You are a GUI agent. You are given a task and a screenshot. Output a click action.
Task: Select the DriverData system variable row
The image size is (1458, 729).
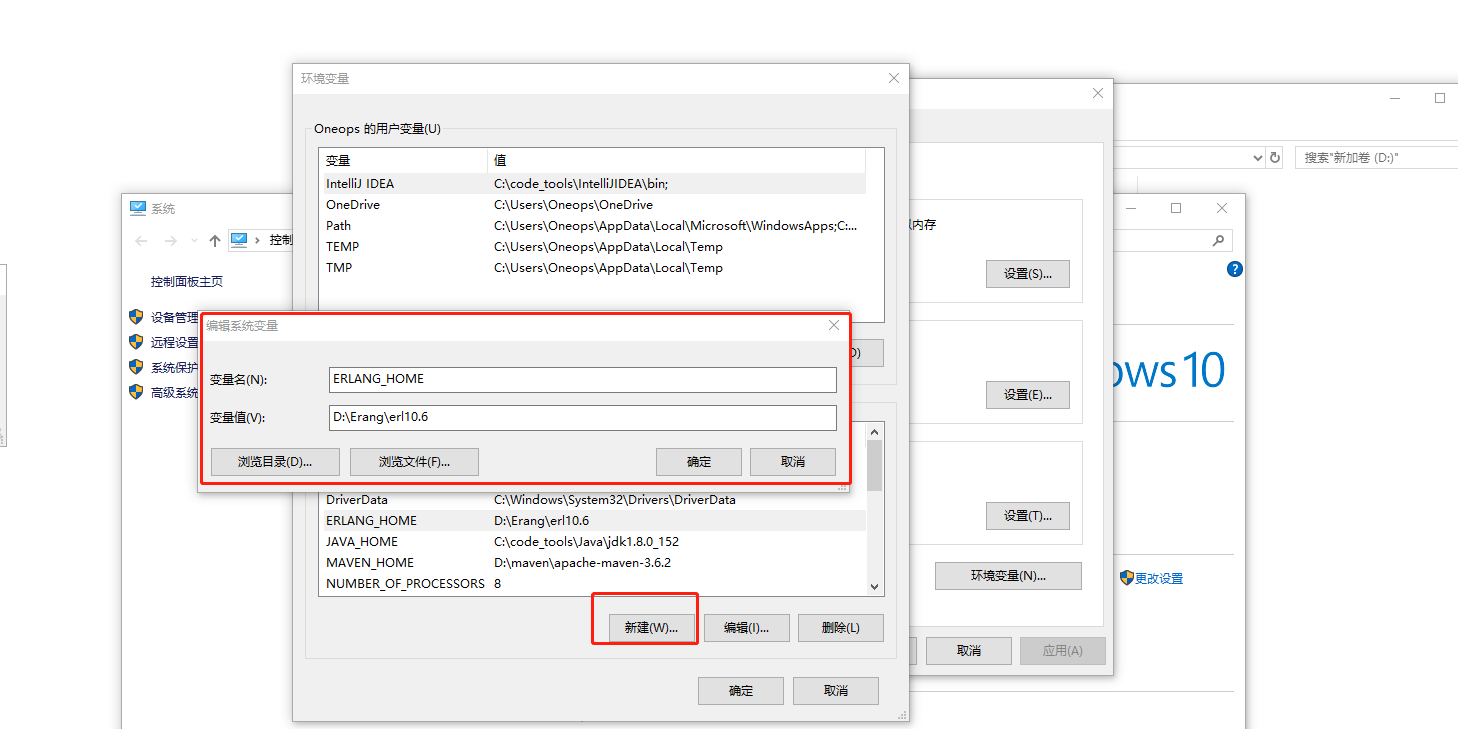592,500
